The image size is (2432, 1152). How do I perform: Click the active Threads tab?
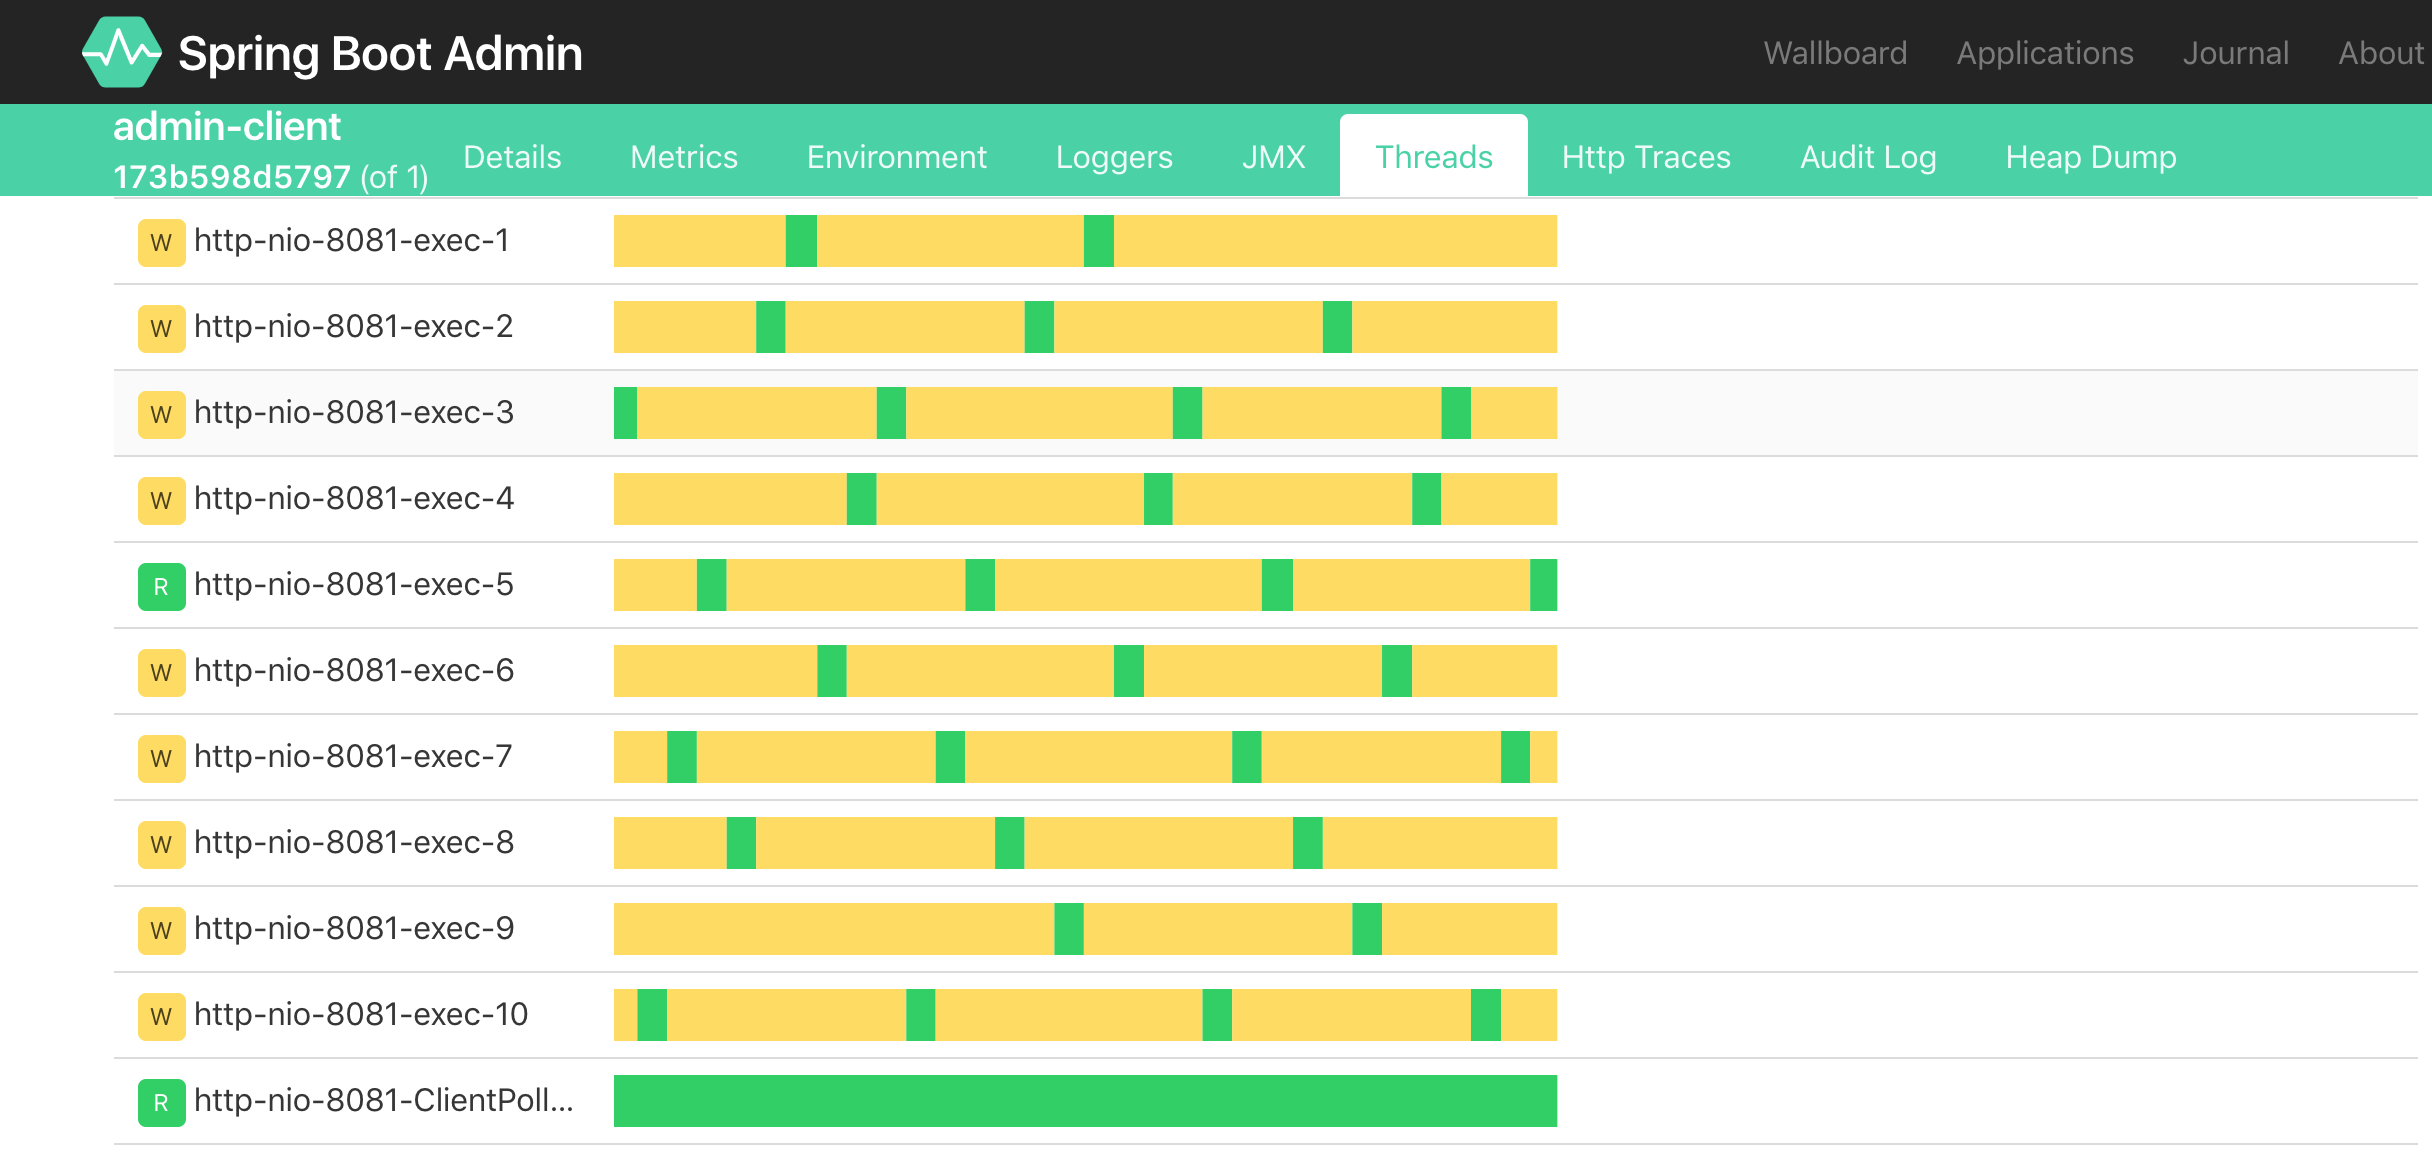click(x=1434, y=157)
